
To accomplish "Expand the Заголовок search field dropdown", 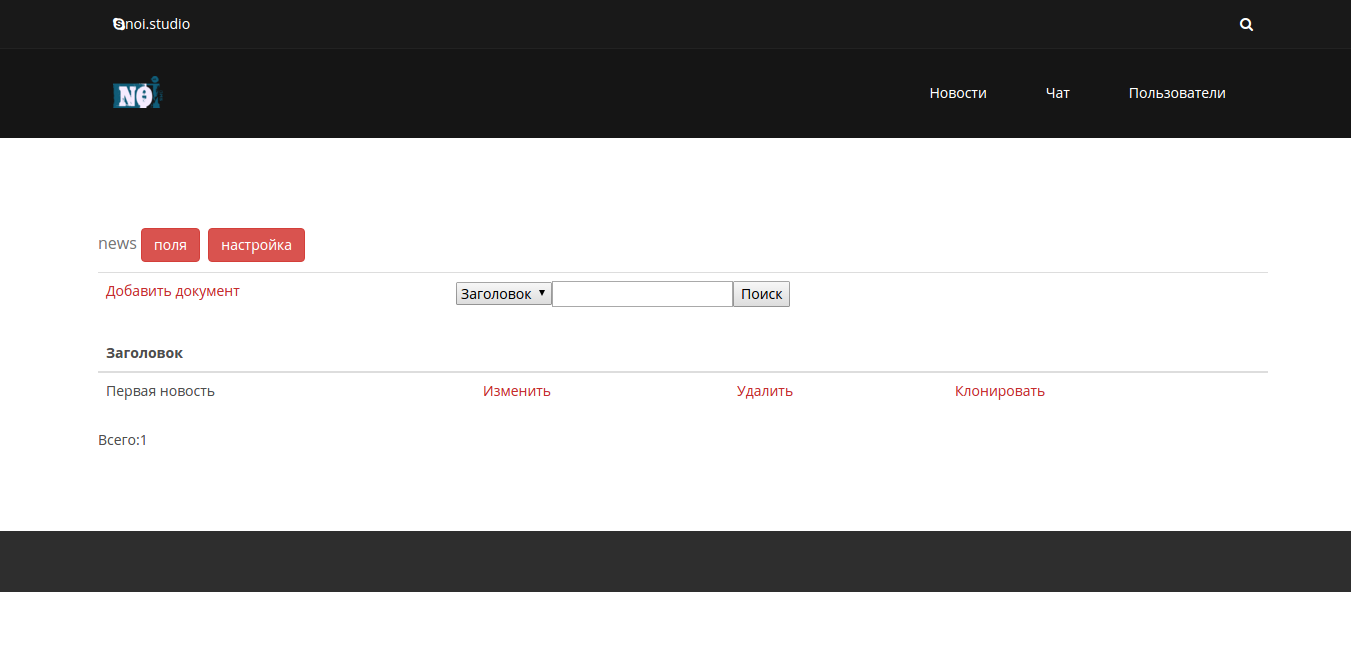I will click(503, 294).
